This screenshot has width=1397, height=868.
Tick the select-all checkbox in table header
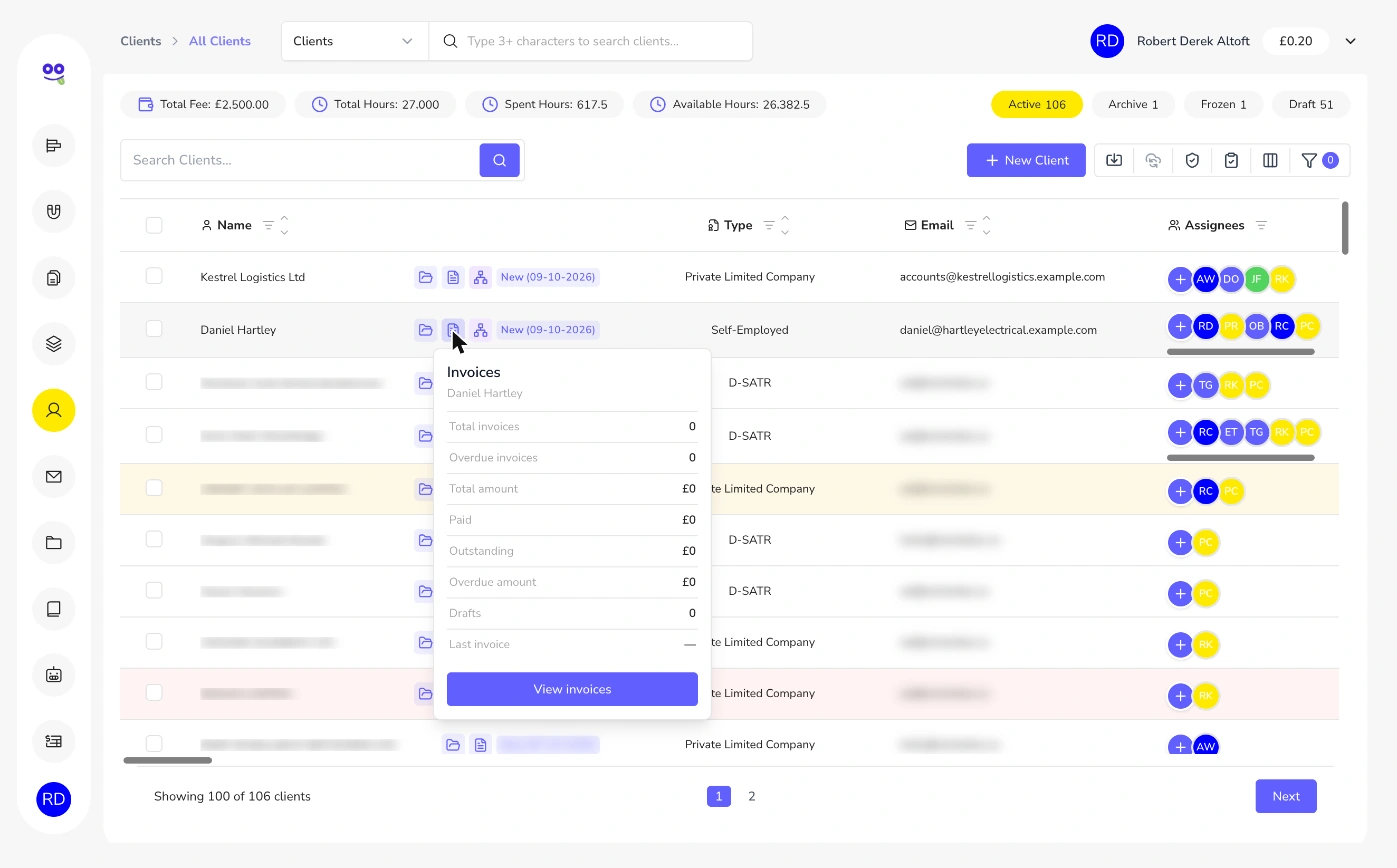pyautogui.click(x=154, y=225)
